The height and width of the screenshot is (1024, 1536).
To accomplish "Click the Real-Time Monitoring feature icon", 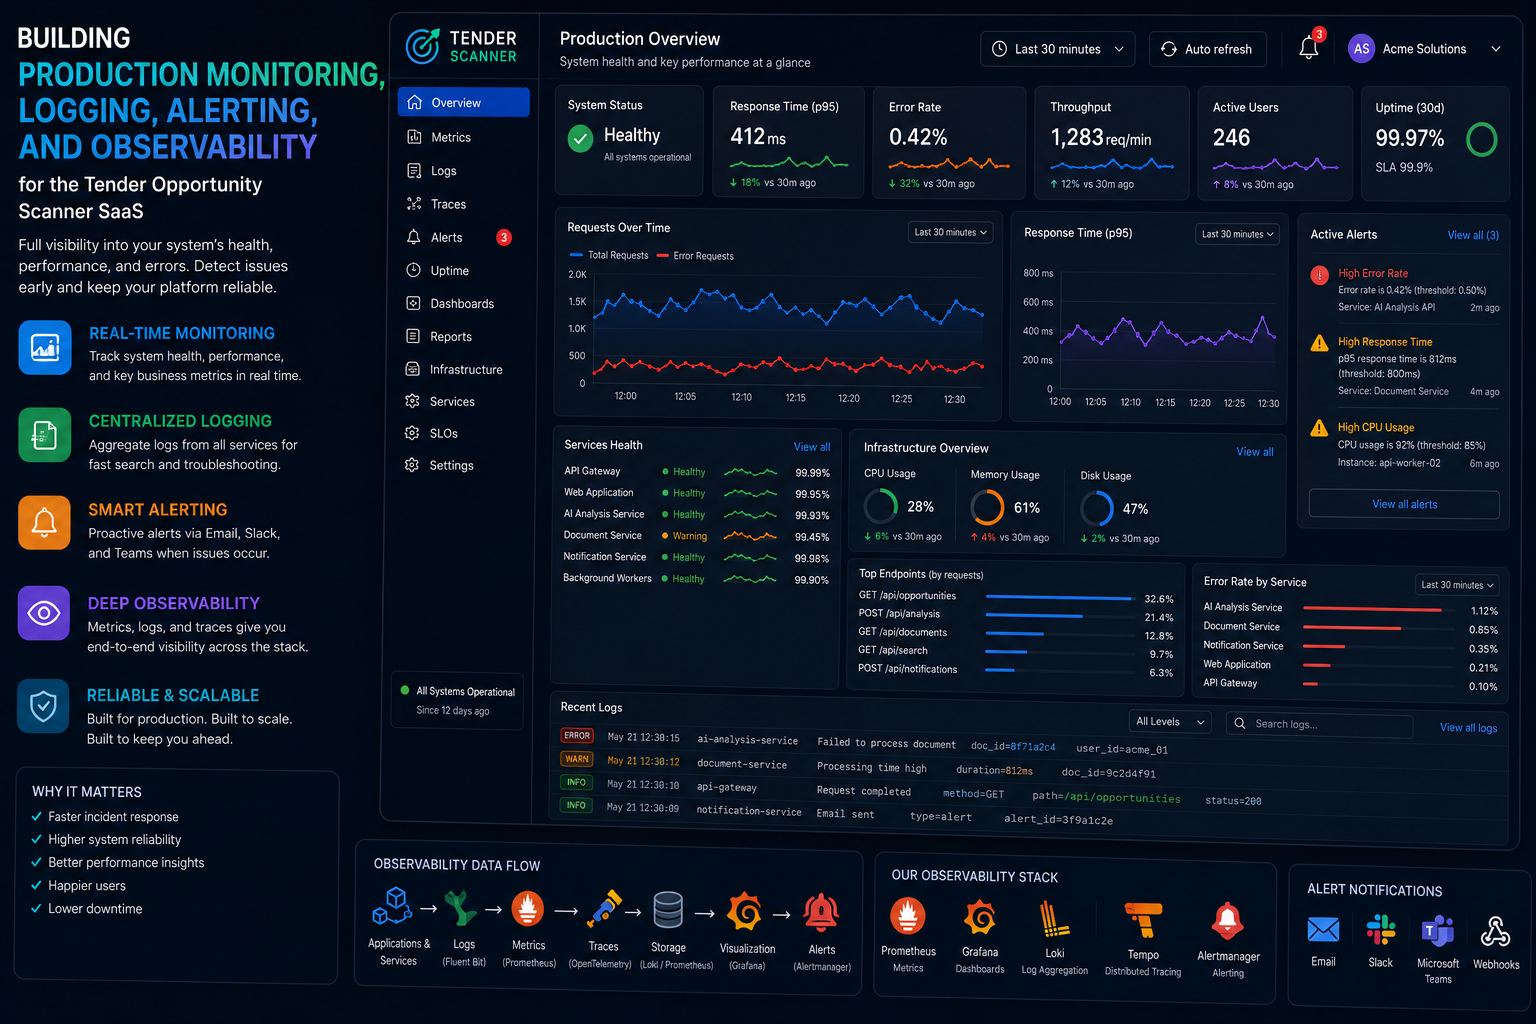I will coord(45,347).
